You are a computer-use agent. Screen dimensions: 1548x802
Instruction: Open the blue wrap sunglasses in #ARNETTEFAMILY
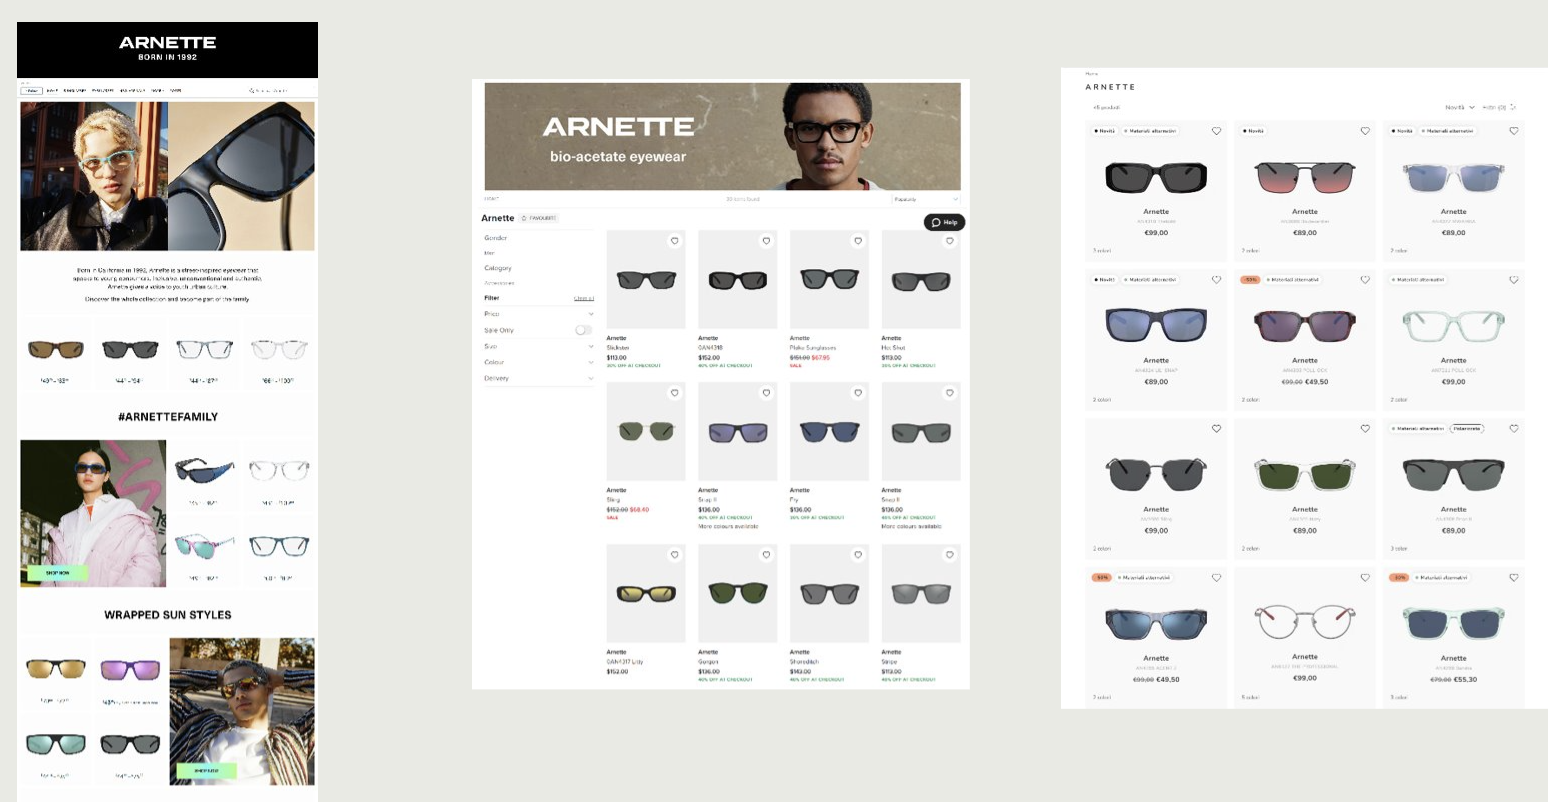tap(205, 471)
